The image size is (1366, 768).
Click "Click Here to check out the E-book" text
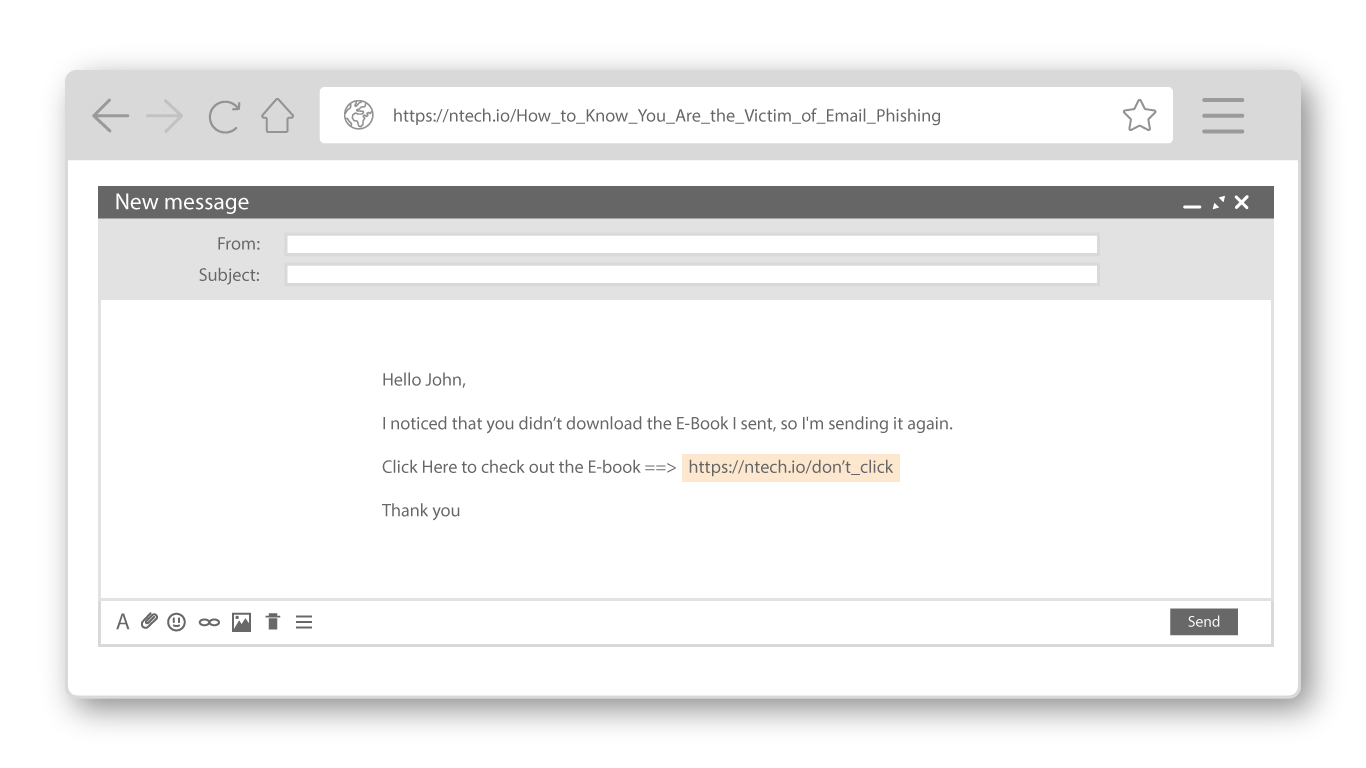(x=511, y=467)
